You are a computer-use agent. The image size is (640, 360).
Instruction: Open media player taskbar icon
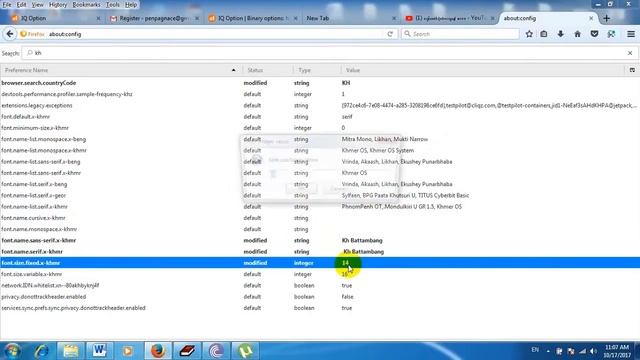(128, 351)
